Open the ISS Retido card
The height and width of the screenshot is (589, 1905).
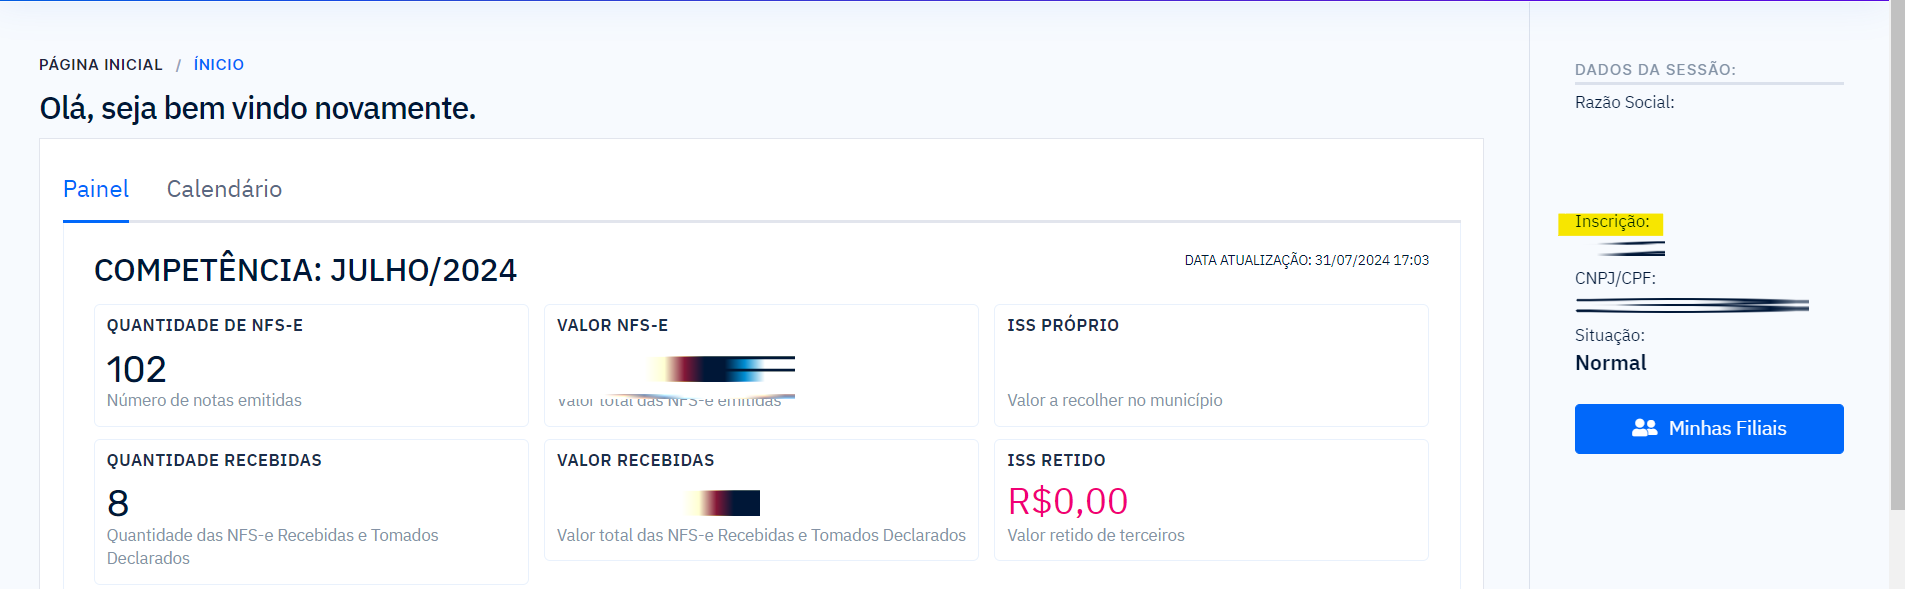[x=1210, y=500]
